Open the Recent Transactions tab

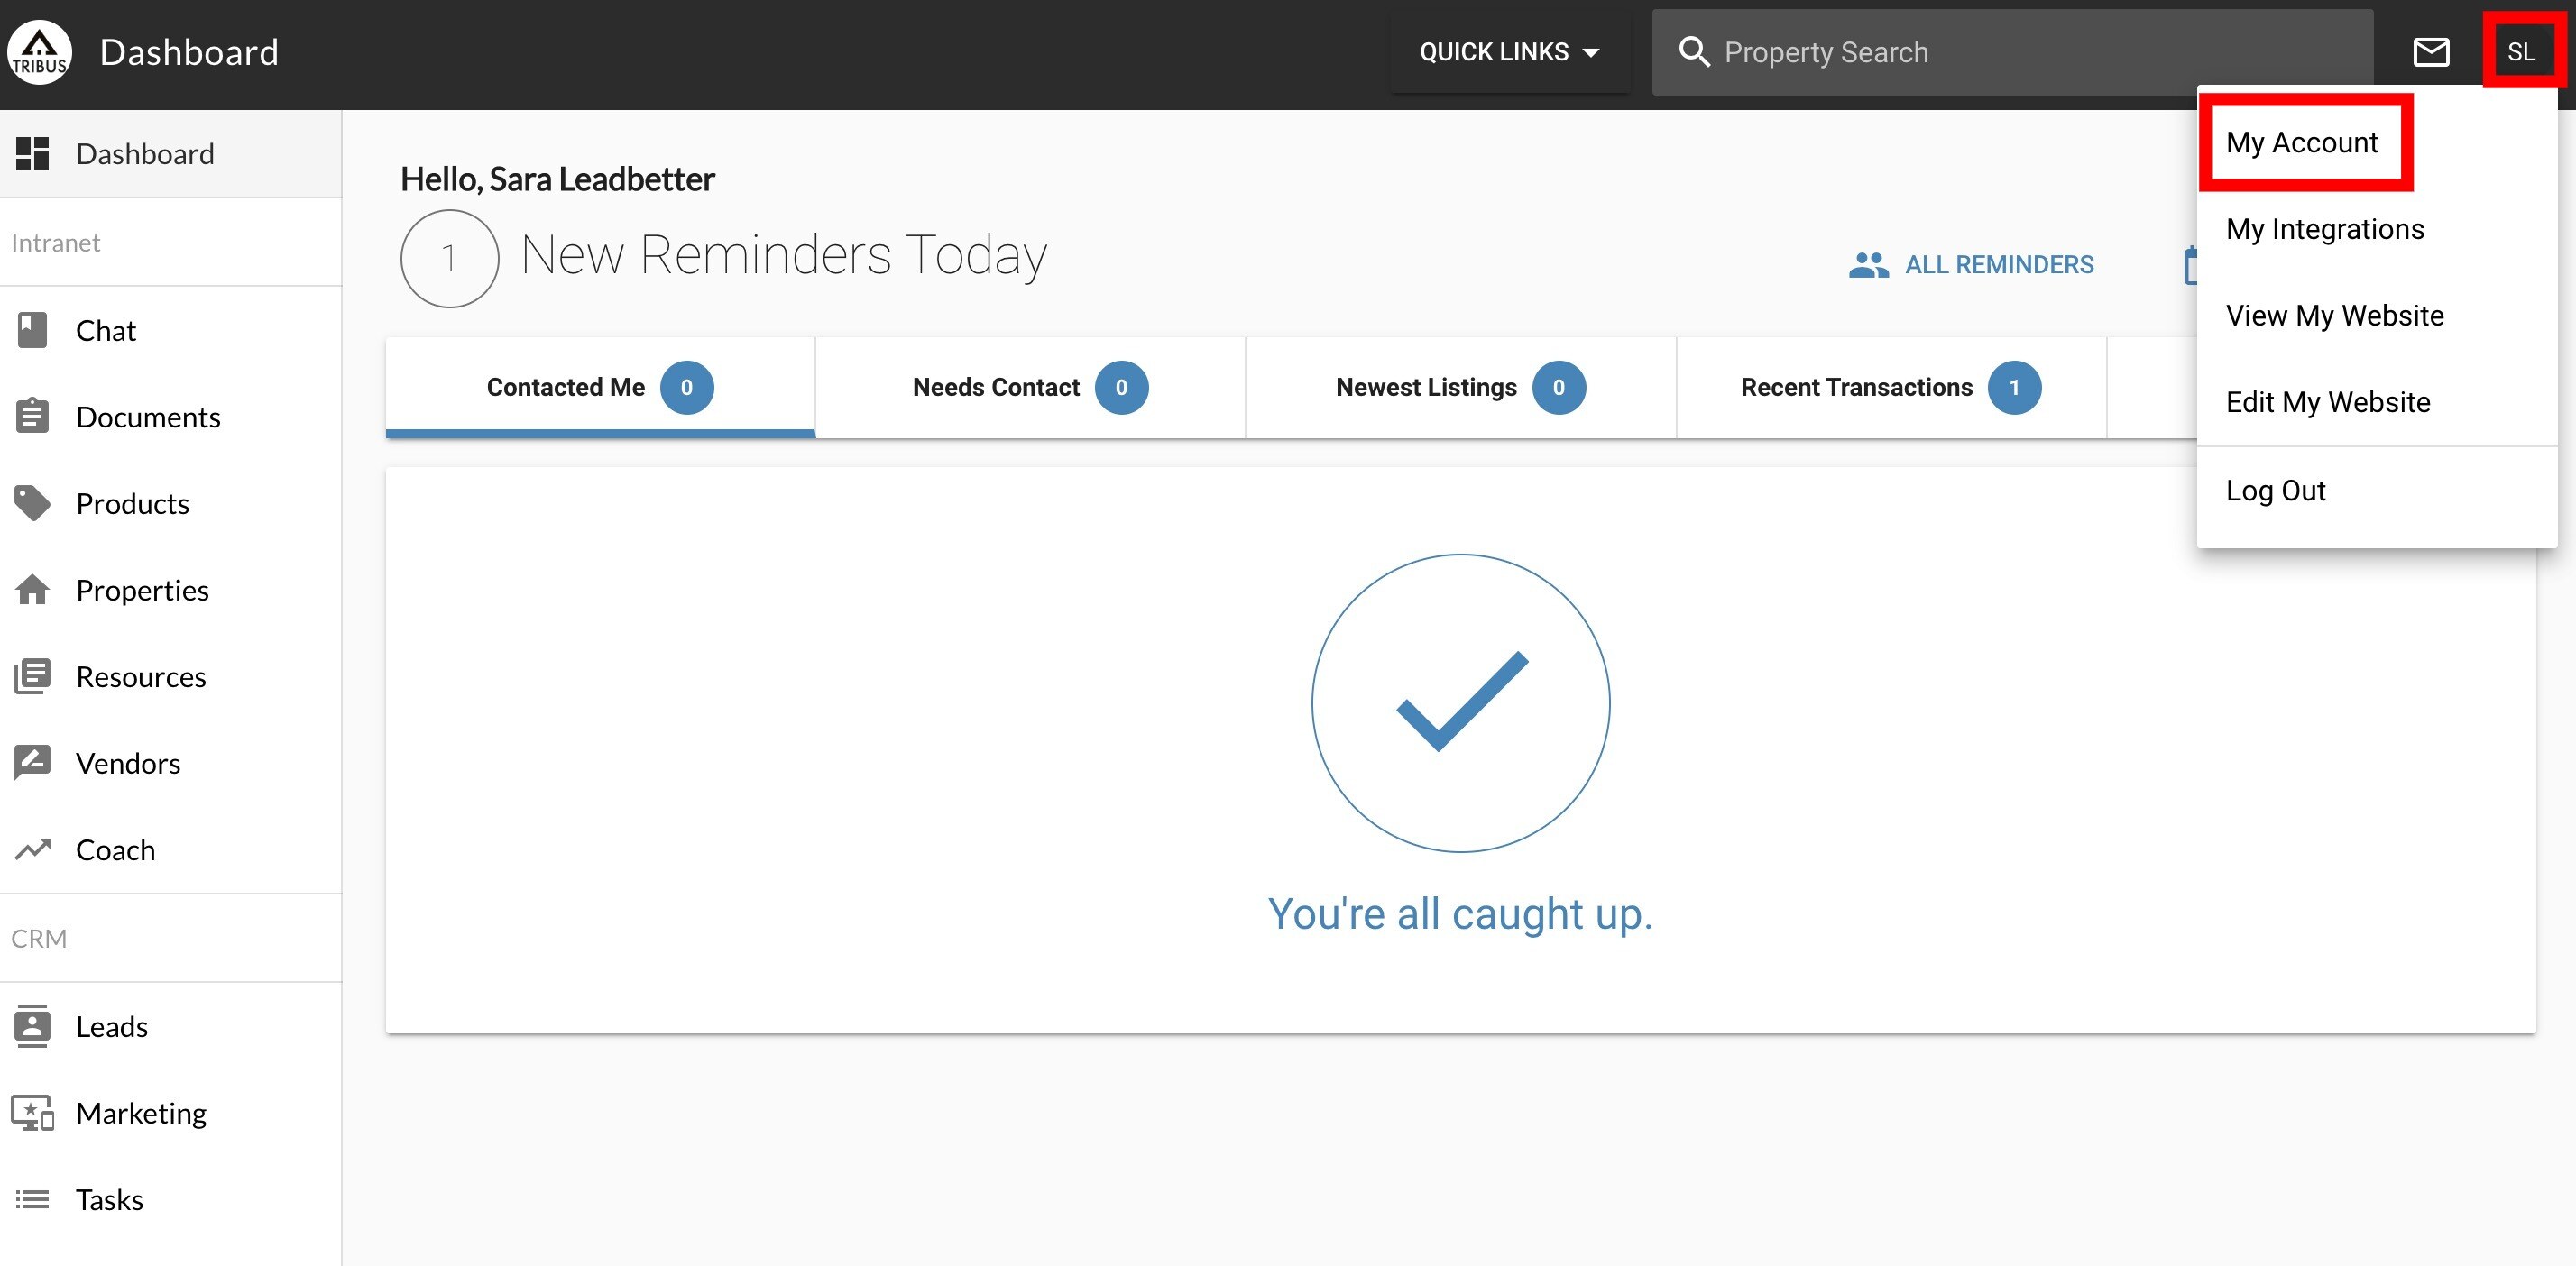1891,387
